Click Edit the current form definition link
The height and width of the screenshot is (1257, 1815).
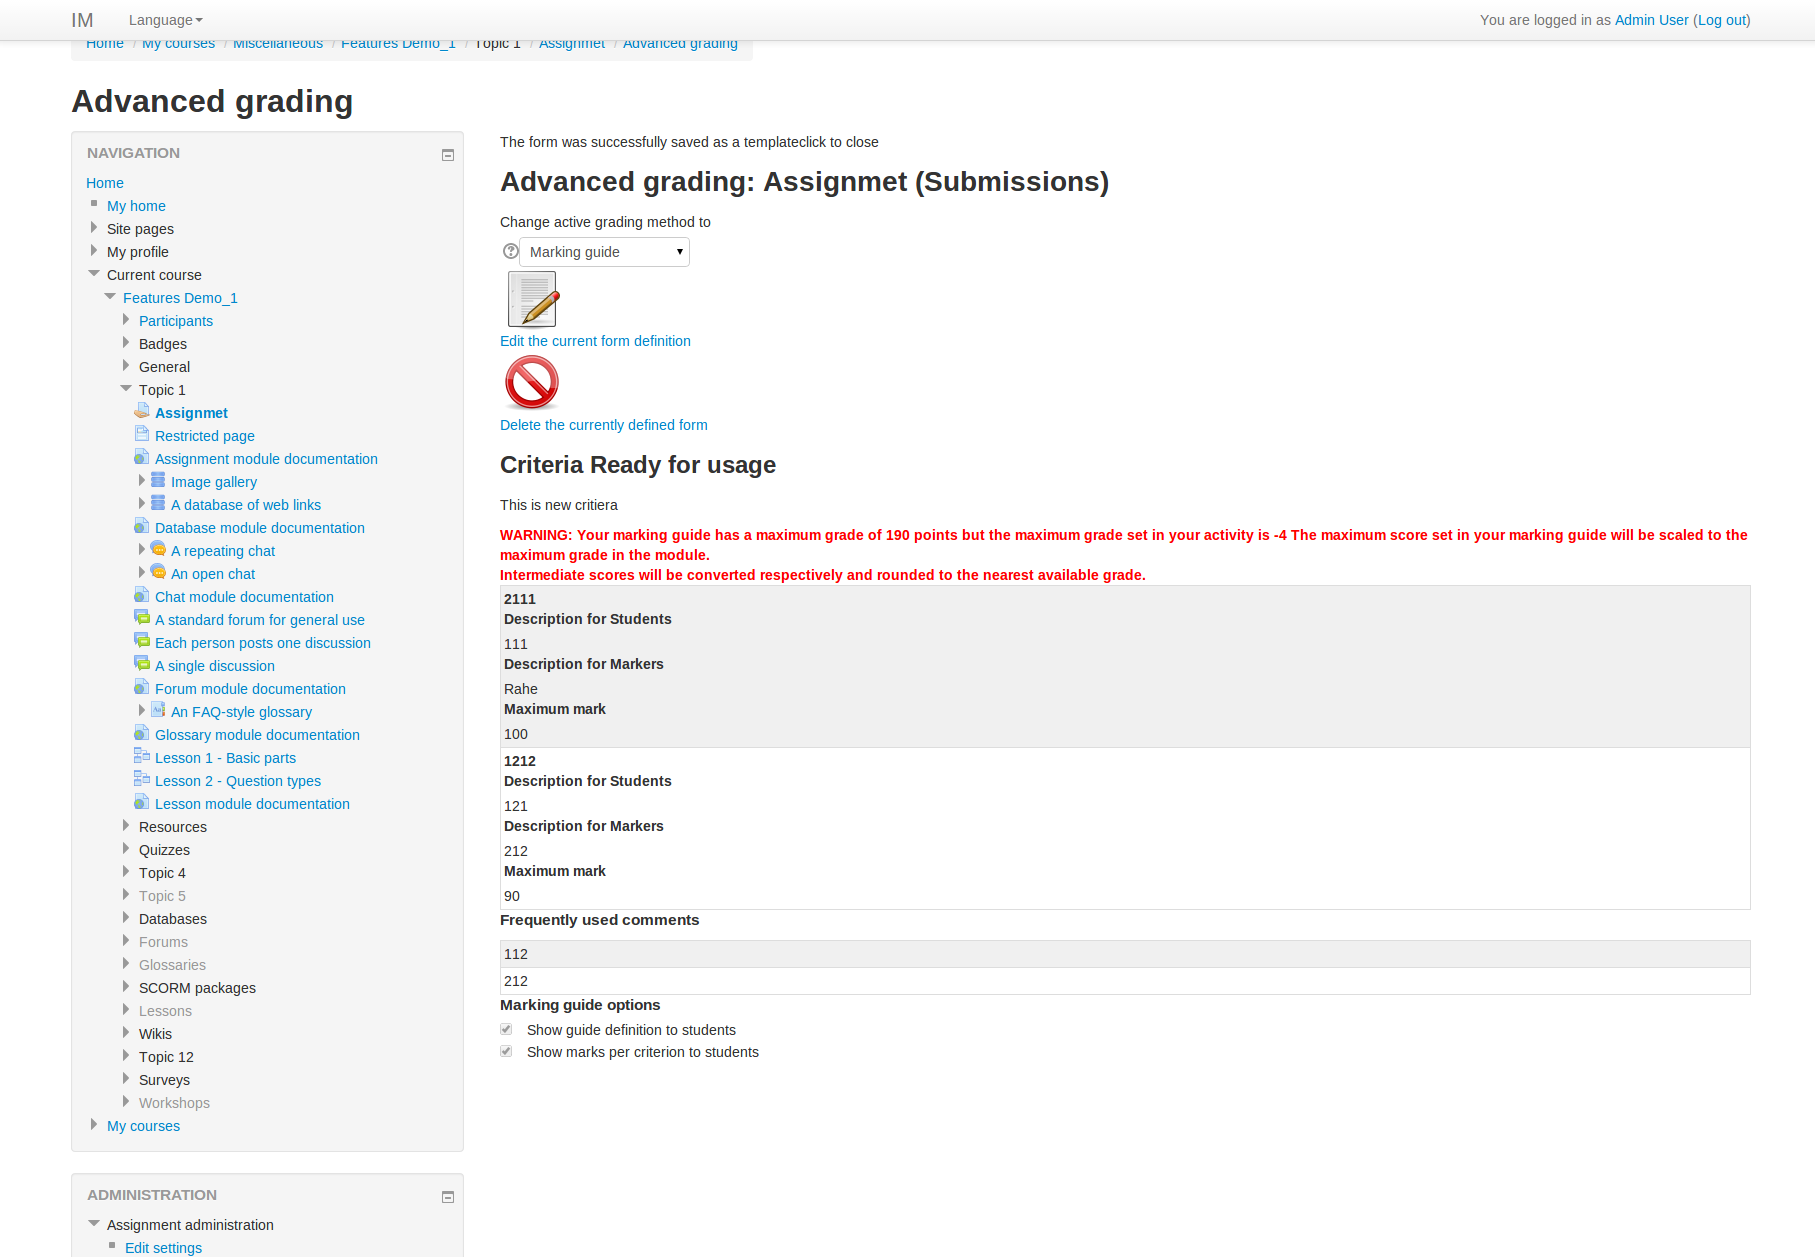point(595,341)
